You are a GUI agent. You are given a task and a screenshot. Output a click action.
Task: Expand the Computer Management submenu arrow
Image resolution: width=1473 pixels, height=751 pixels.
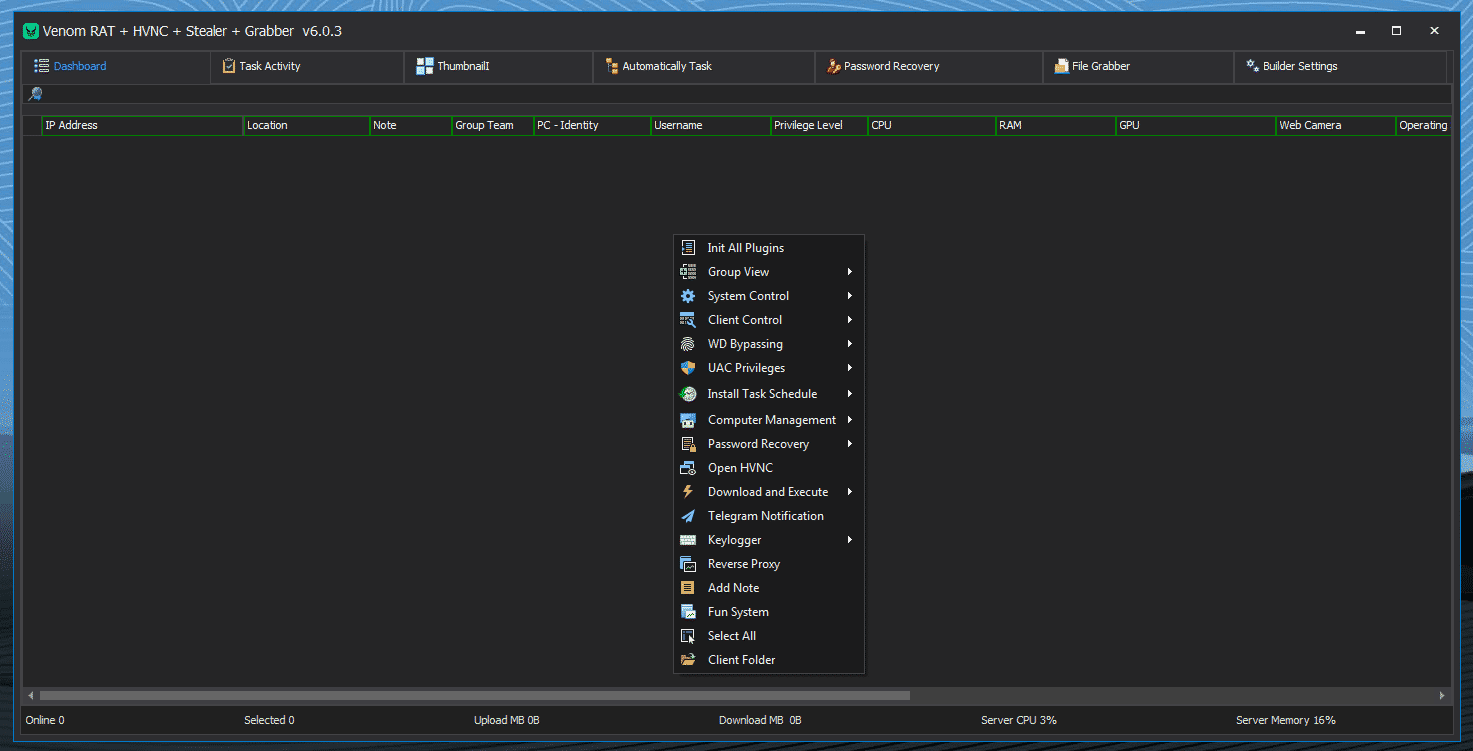click(850, 420)
